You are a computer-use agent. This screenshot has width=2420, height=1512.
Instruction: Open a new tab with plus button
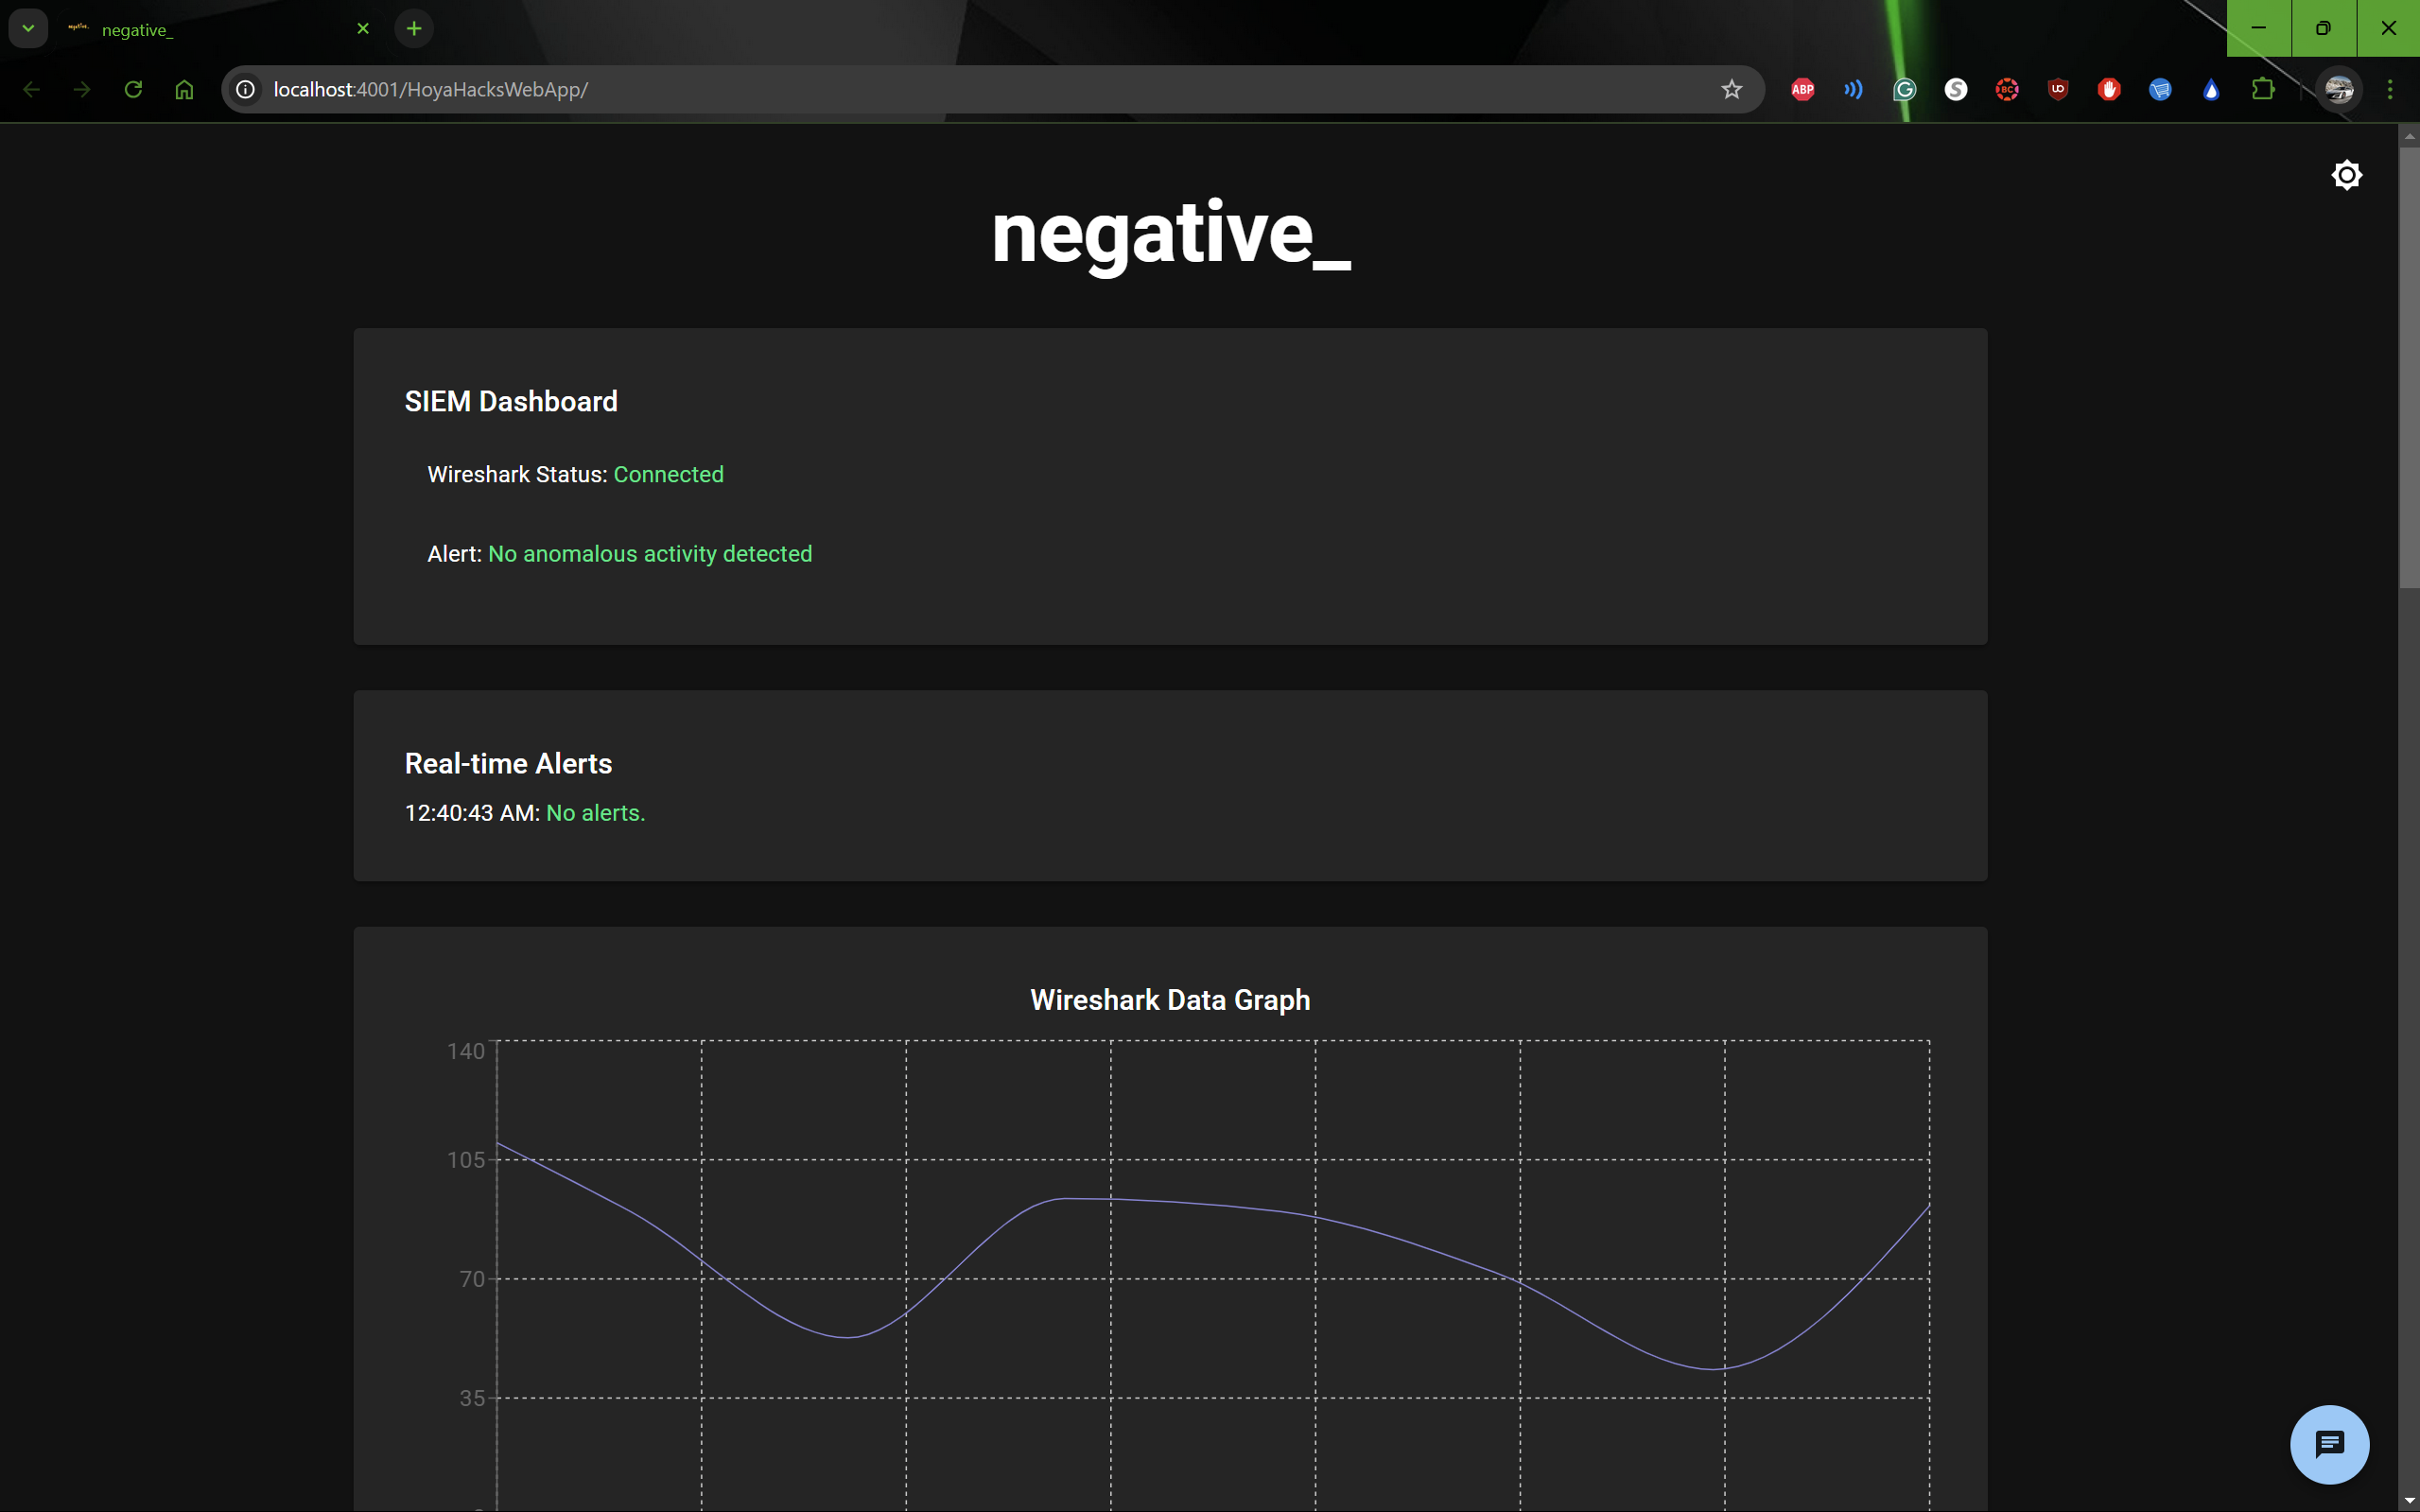[414, 28]
